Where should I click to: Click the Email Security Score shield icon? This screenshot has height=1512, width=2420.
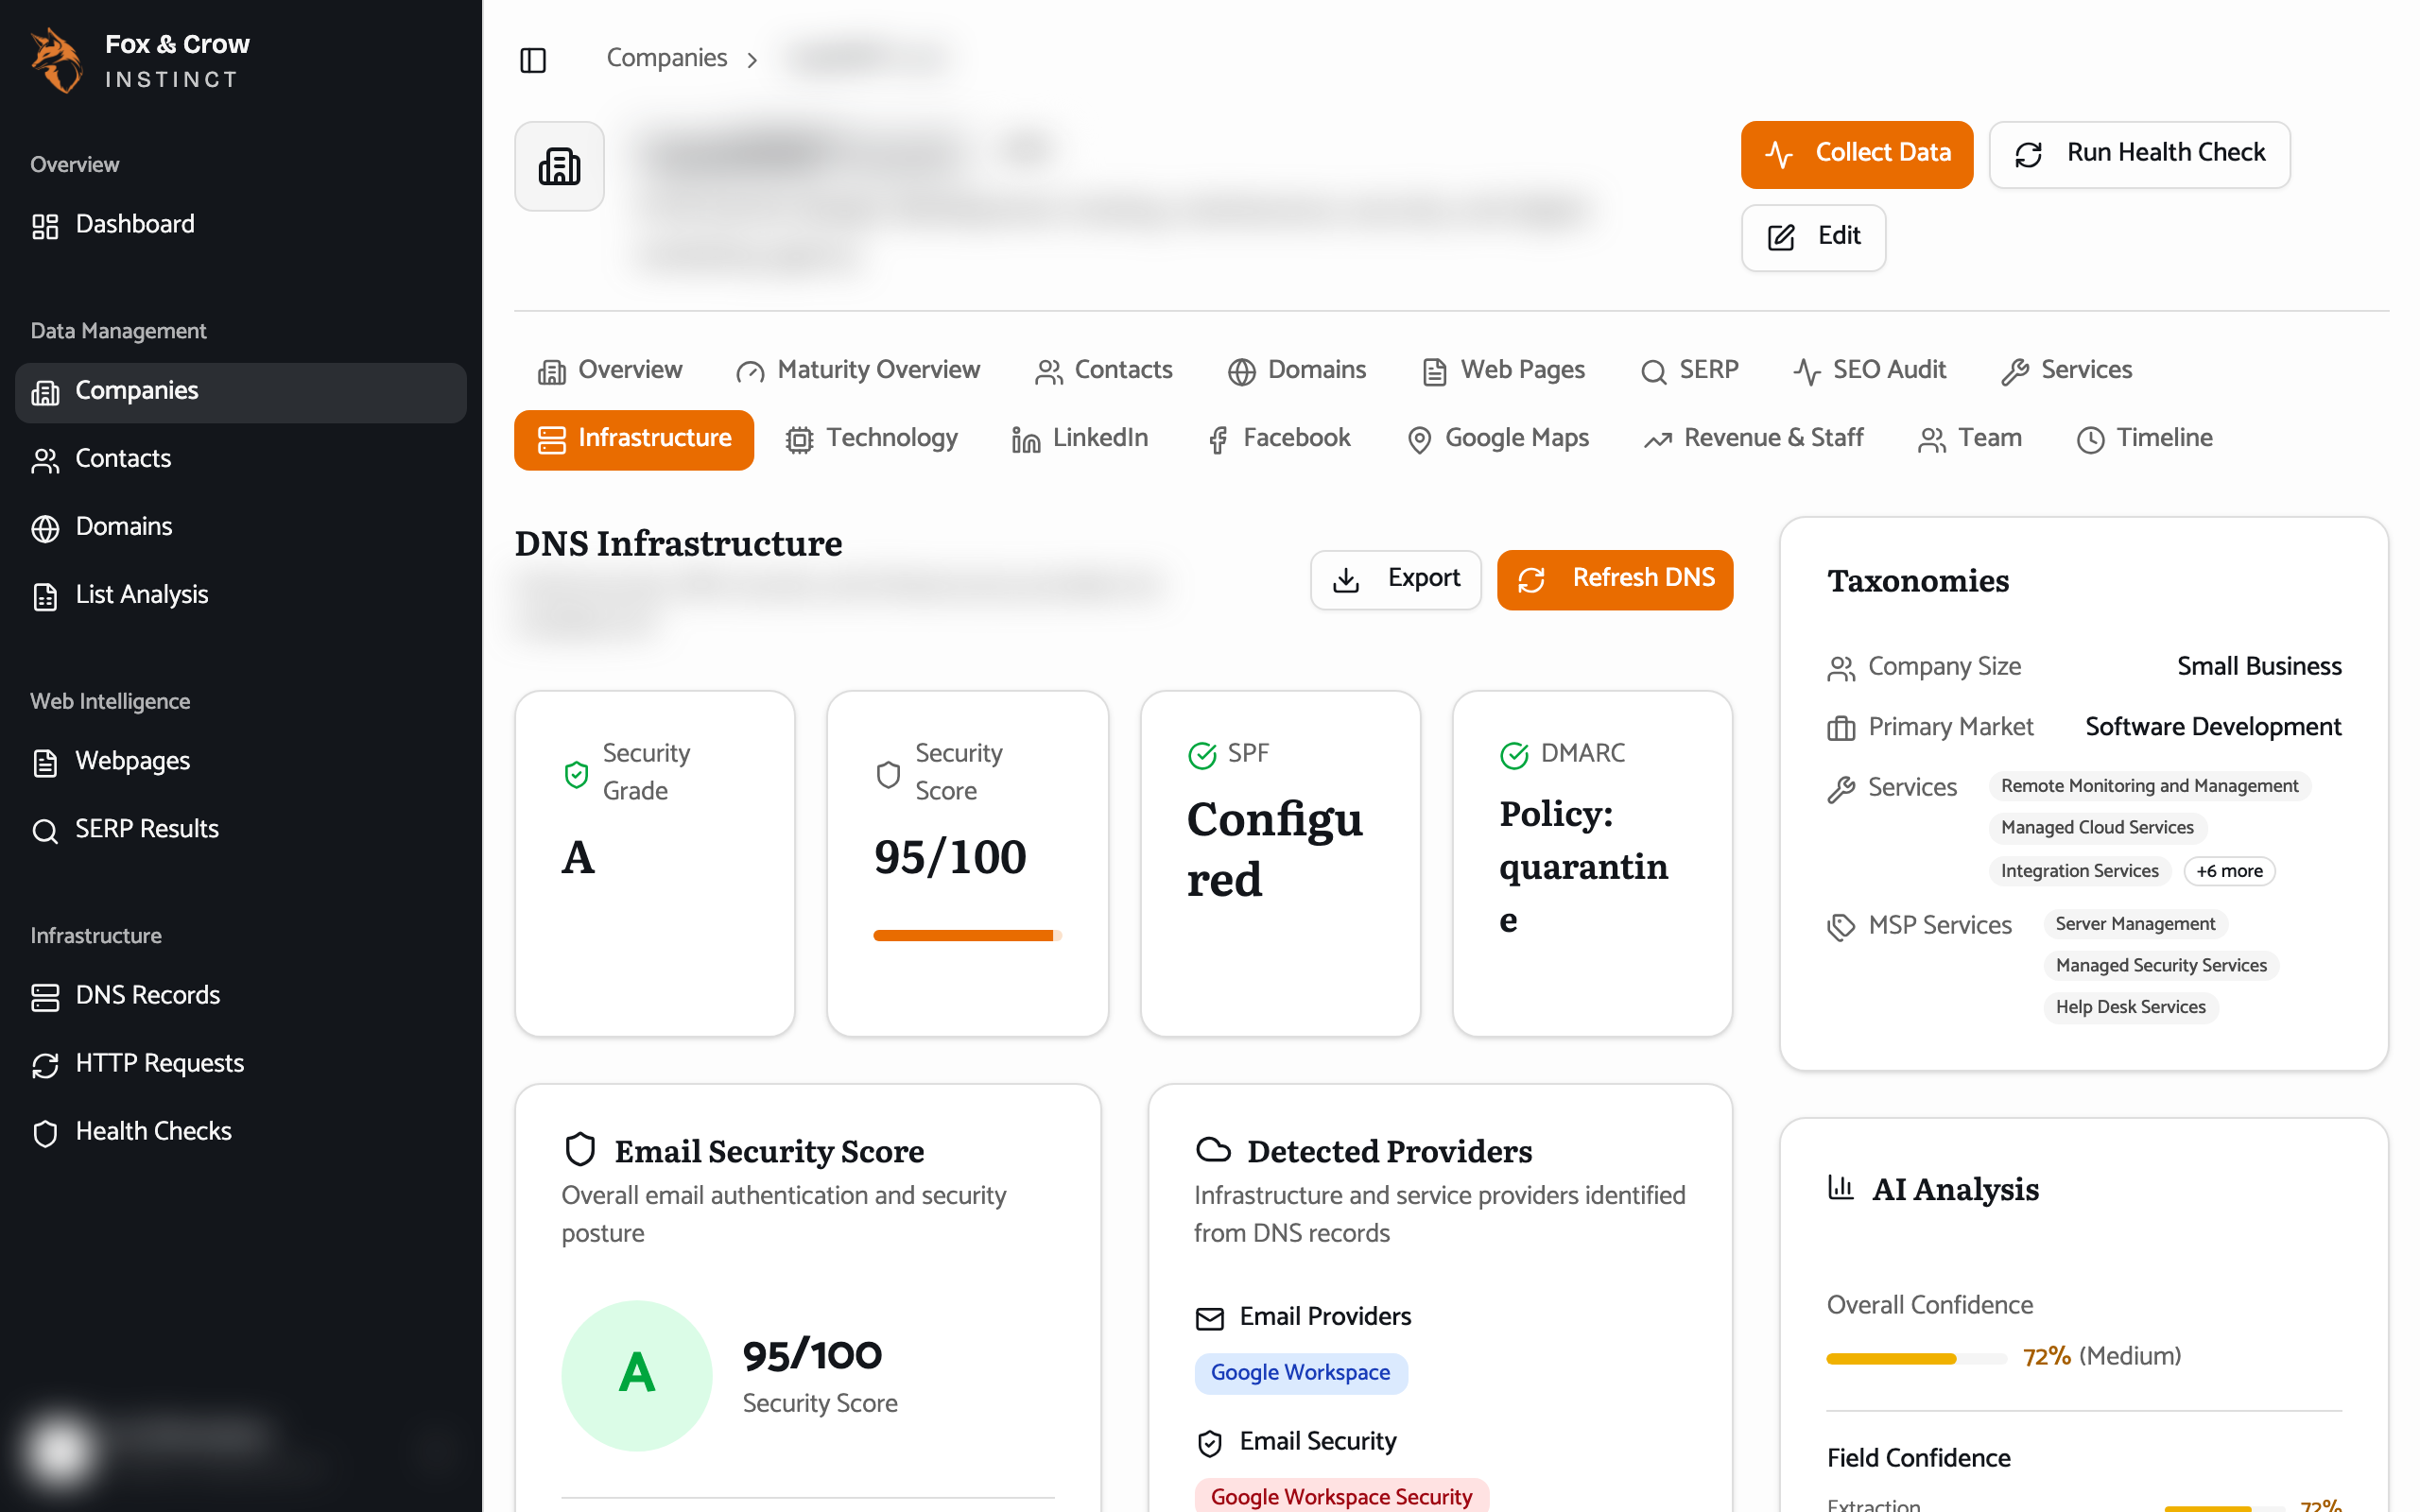[580, 1150]
